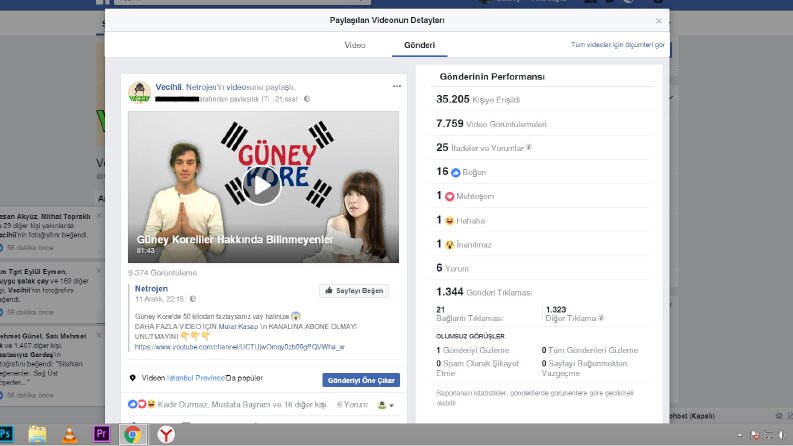The image size is (793, 446).
Task: Open the file explorer folder icon
Action: [x=37, y=434]
